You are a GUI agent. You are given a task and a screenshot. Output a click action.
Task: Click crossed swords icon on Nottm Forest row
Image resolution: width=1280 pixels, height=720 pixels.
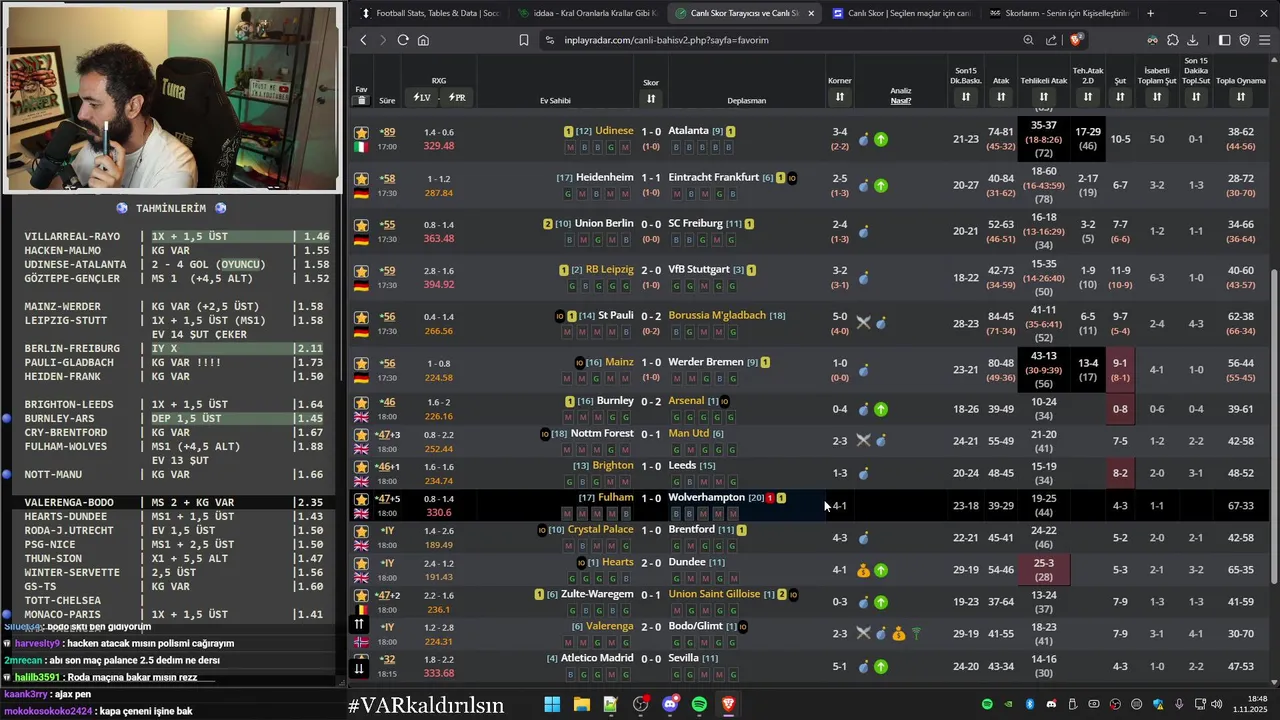pos(864,441)
